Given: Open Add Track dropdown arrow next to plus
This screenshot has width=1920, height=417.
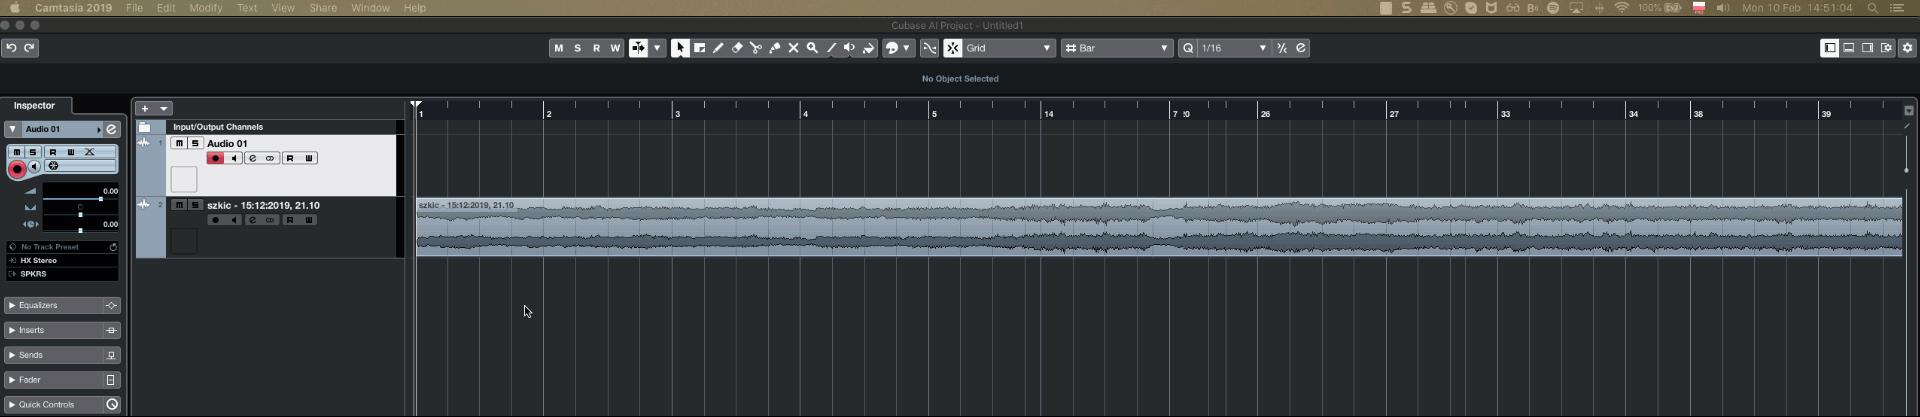Looking at the screenshot, I should pos(164,108).
